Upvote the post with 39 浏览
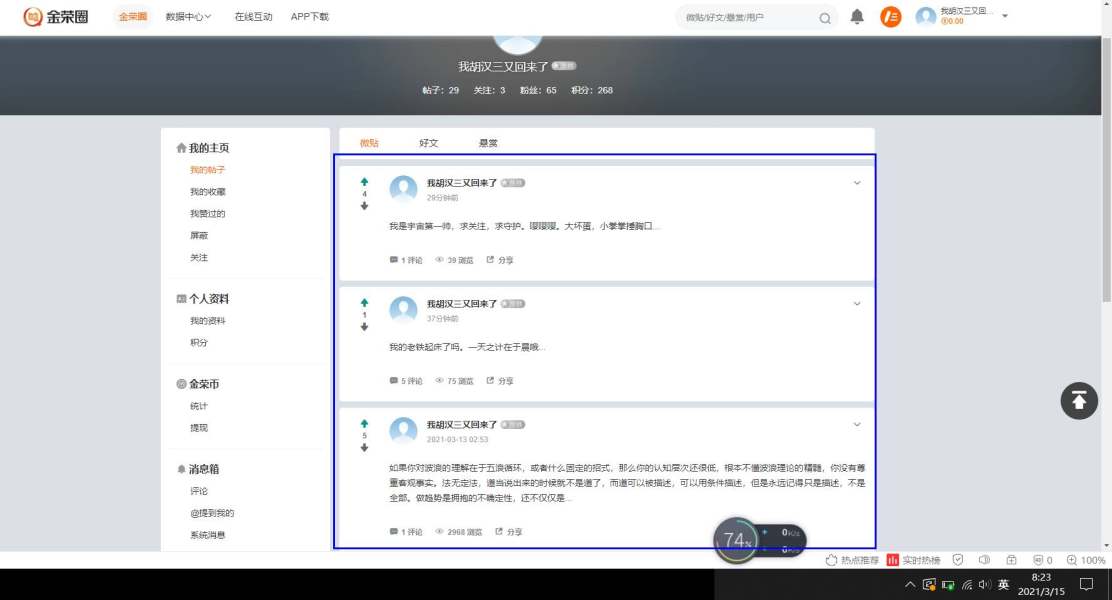This screenshot has width=1112, height=600. (365, 182)
